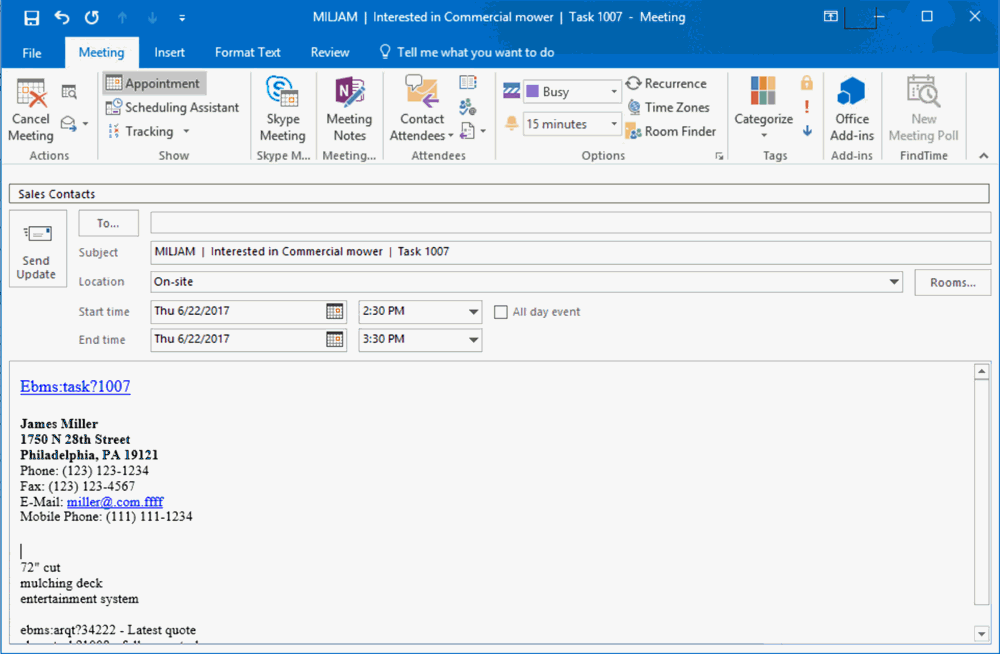Open the Format Text tab
Screen dimensions: 1000x654
(x=247, y=52)
